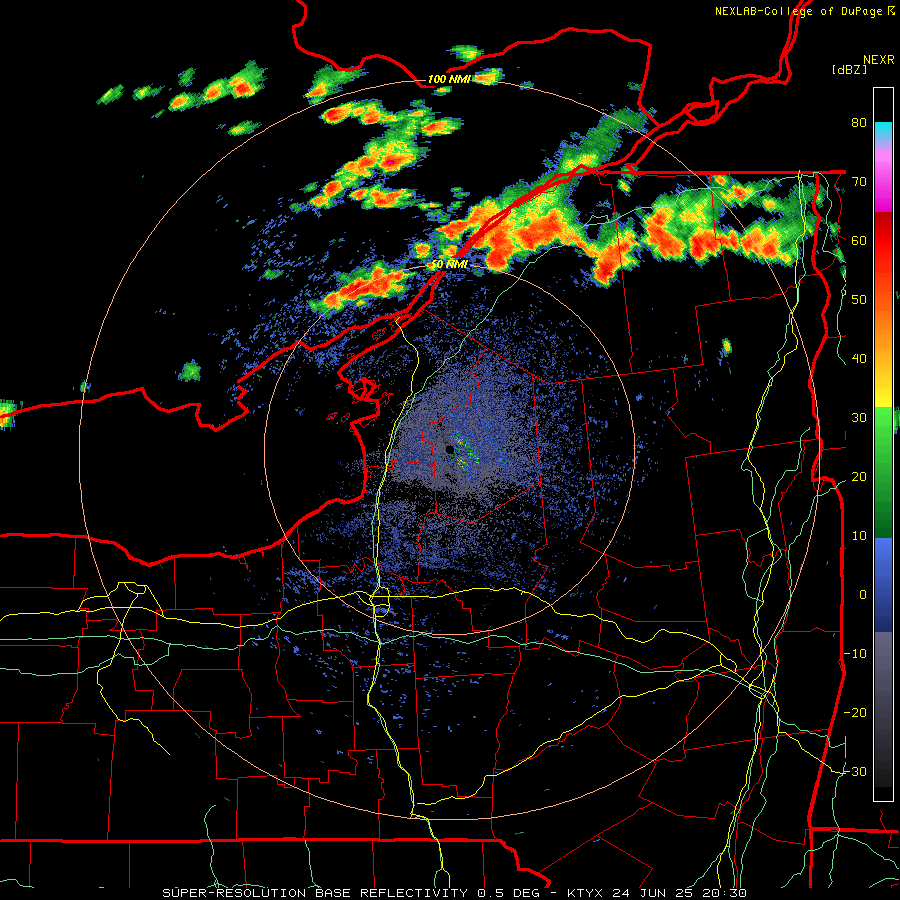Click the 40 dBZ scale value
This screenshot has width=900, height=900.
pos(859,358)
